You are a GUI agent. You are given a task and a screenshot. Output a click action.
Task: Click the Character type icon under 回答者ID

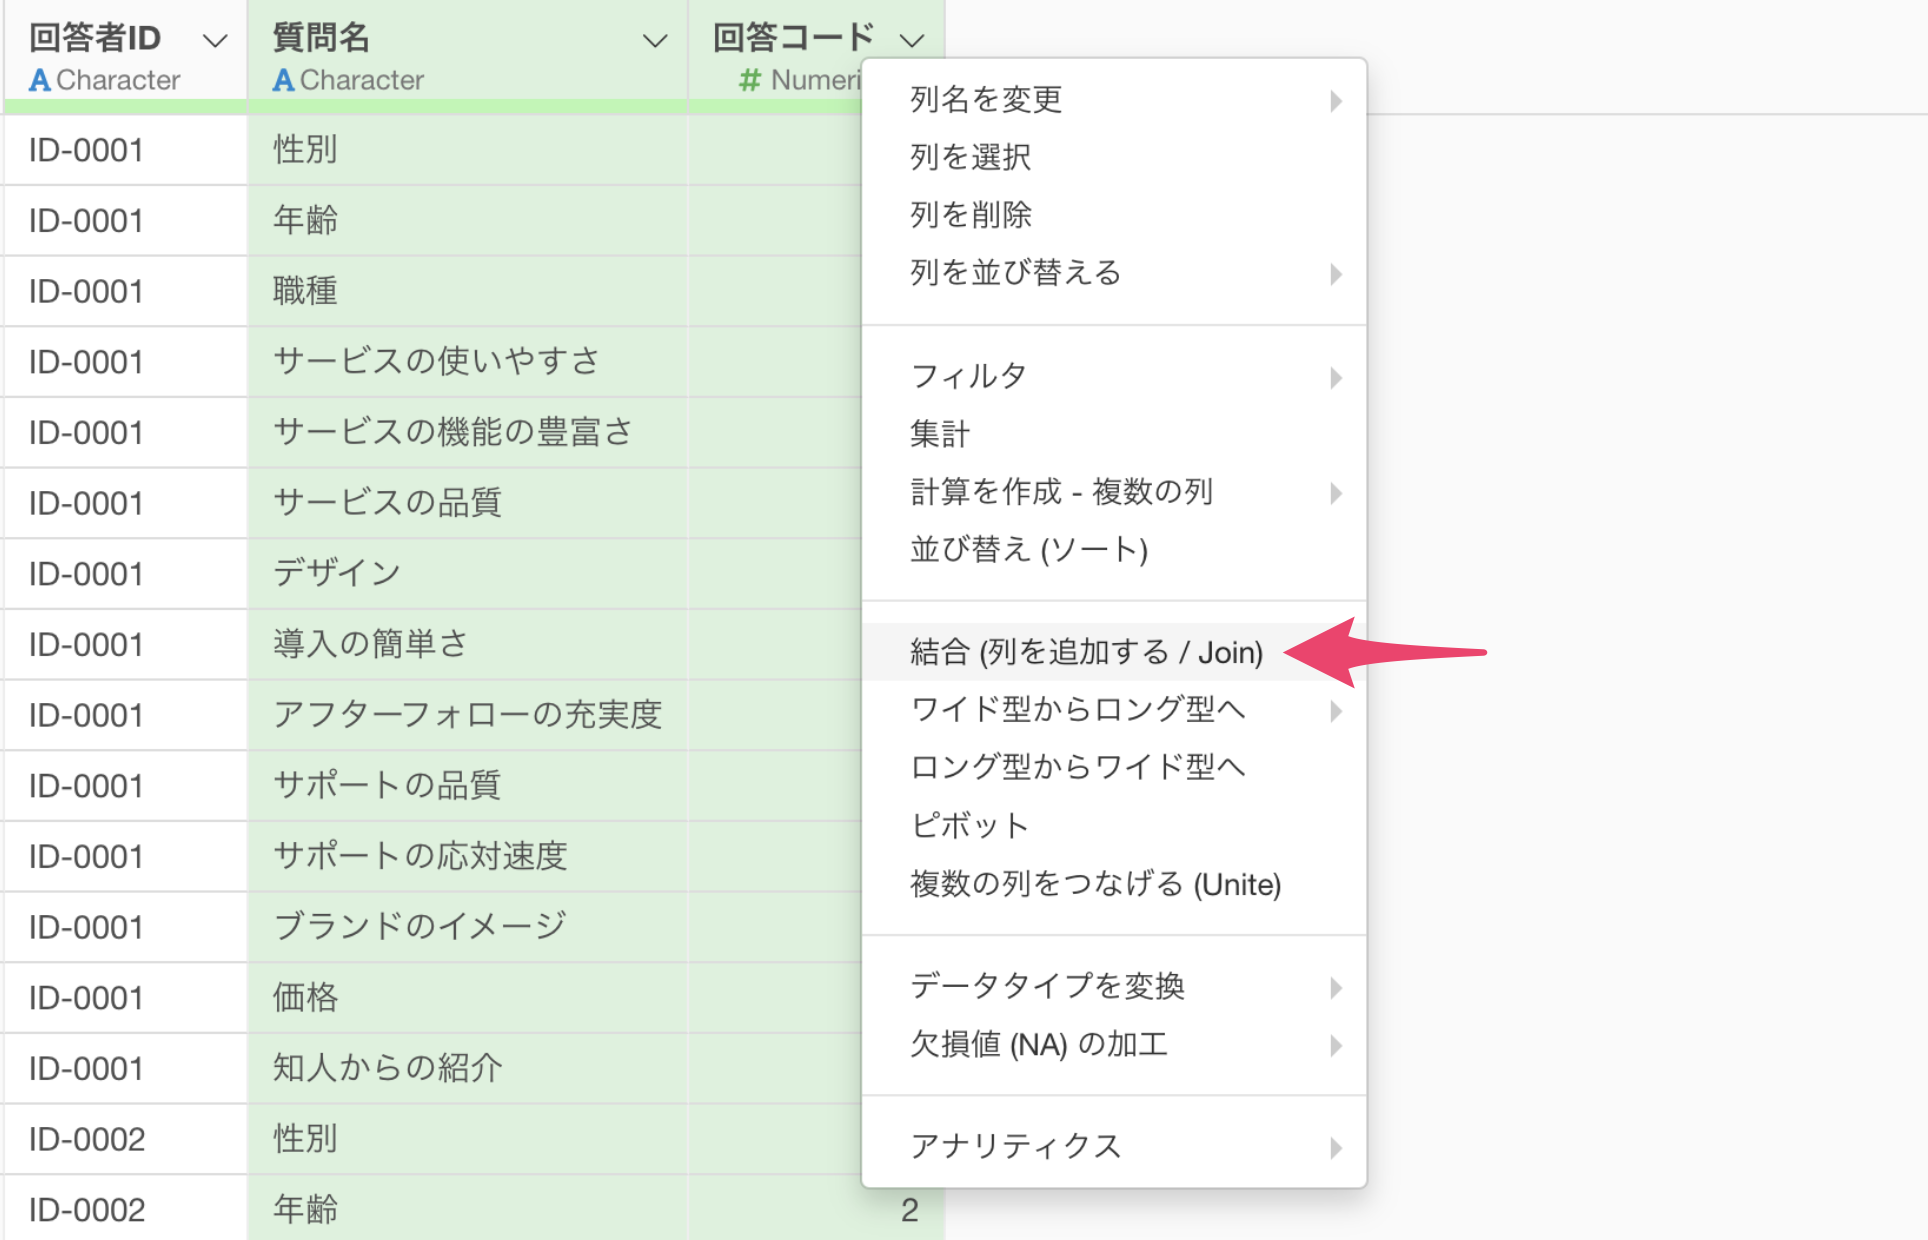39,80
